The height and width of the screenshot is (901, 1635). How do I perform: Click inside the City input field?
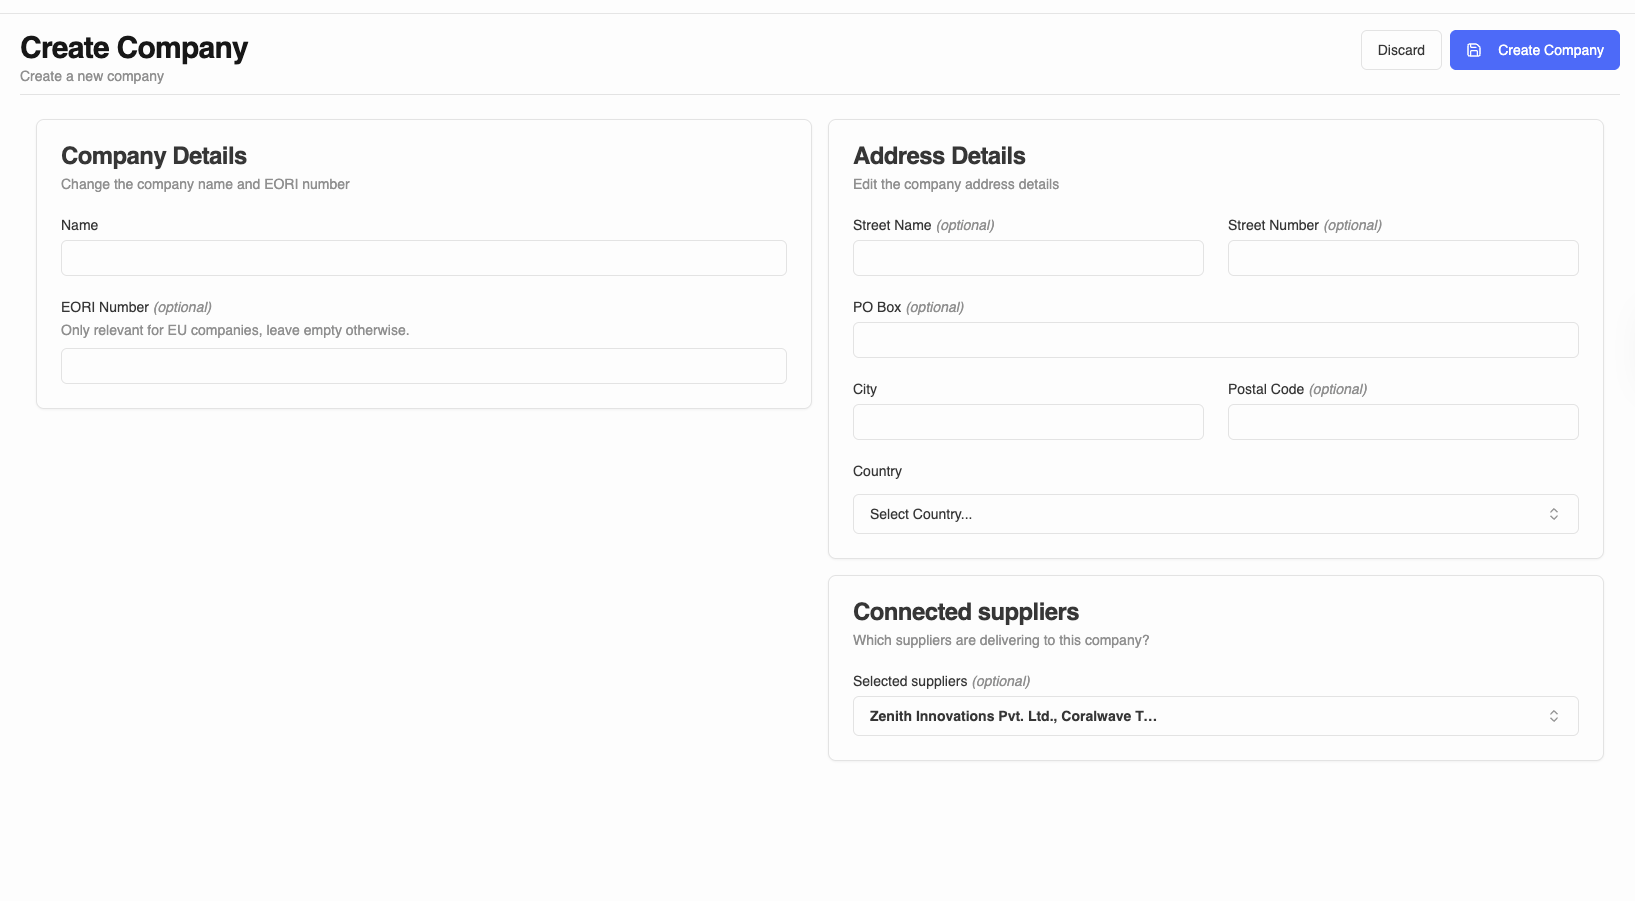coord(1027,422)
